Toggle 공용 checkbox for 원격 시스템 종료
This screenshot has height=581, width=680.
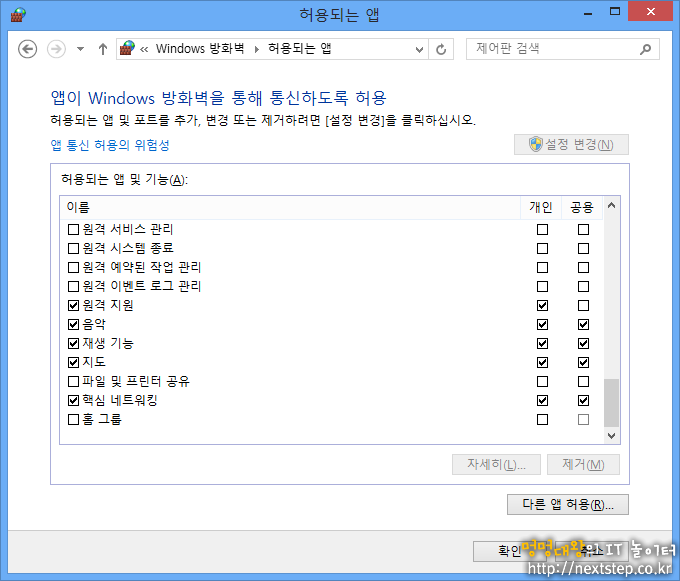[x=583, y=248]
